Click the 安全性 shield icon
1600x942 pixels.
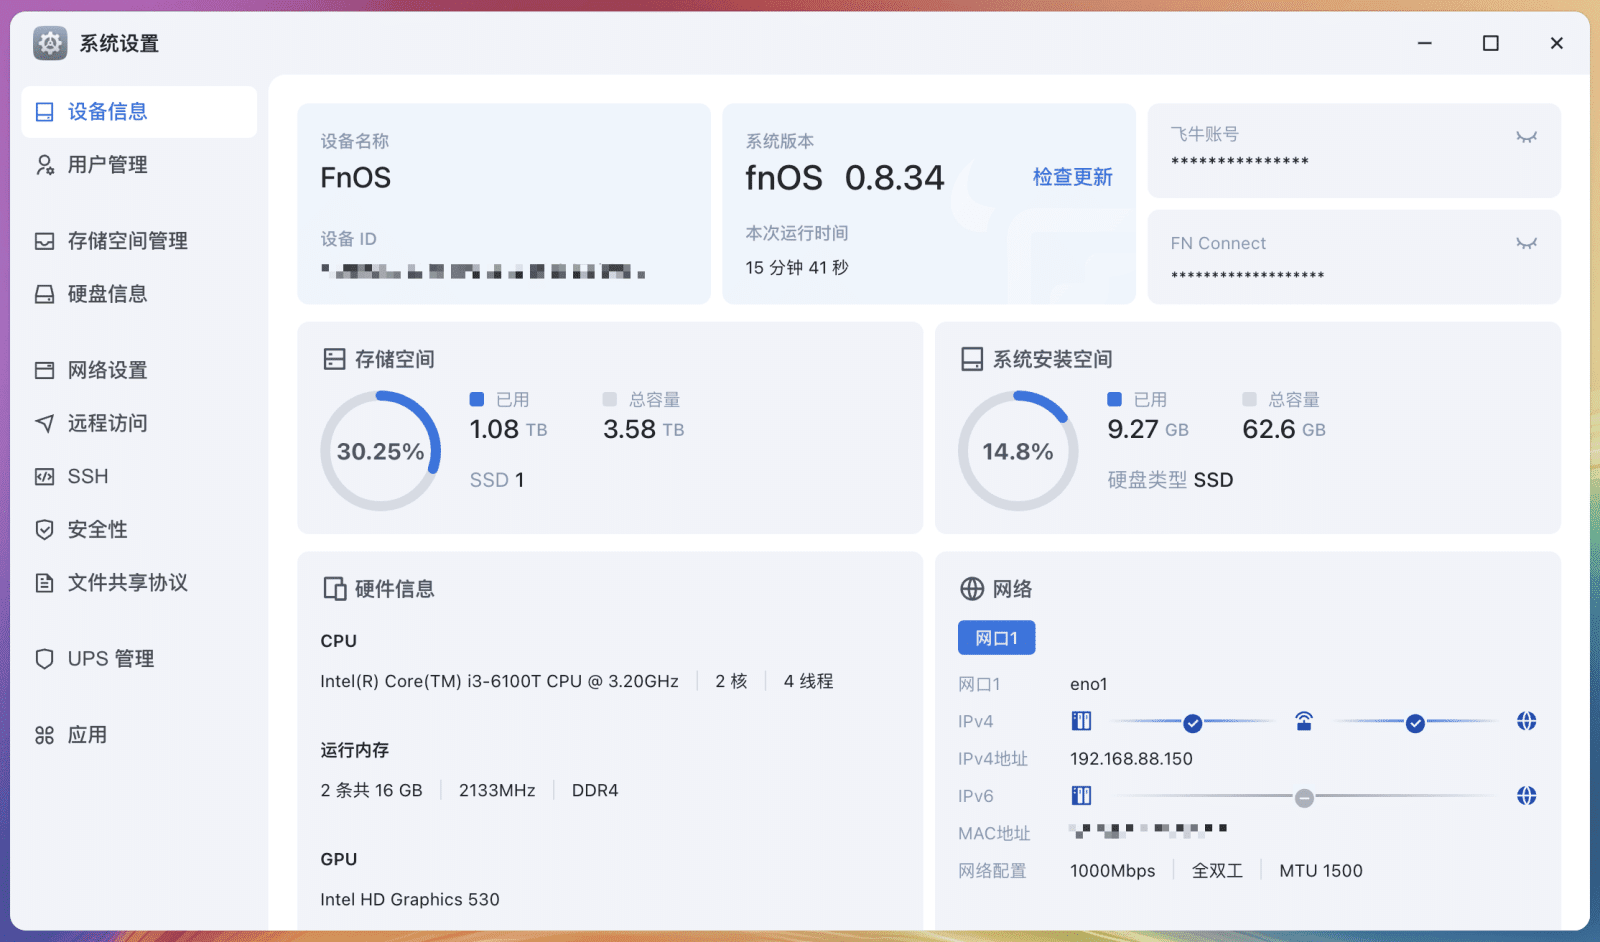pyautogui.click(x=45, y=529)
